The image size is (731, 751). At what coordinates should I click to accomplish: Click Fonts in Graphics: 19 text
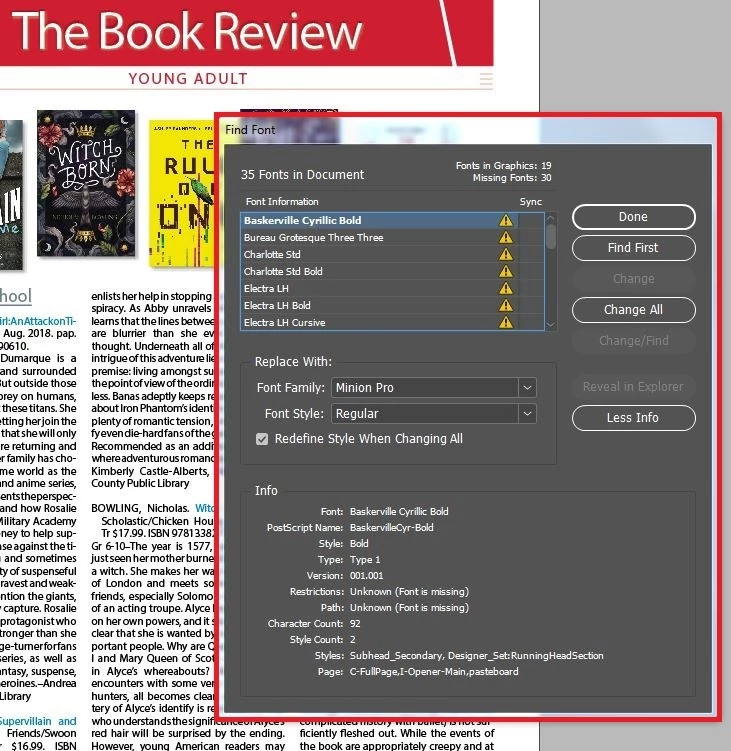[503, 166]
